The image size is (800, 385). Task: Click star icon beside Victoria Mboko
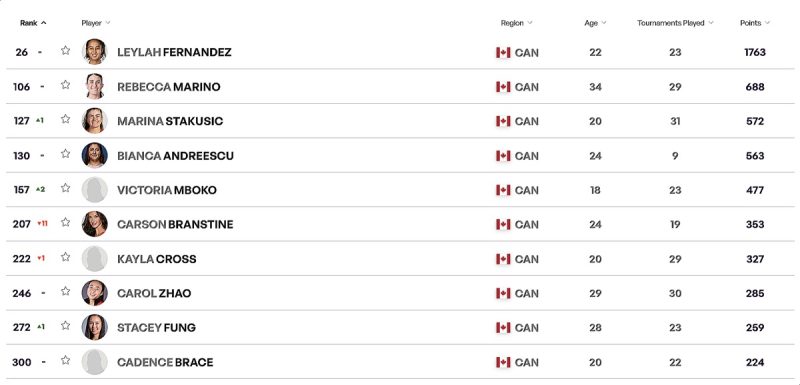point(65,188)
